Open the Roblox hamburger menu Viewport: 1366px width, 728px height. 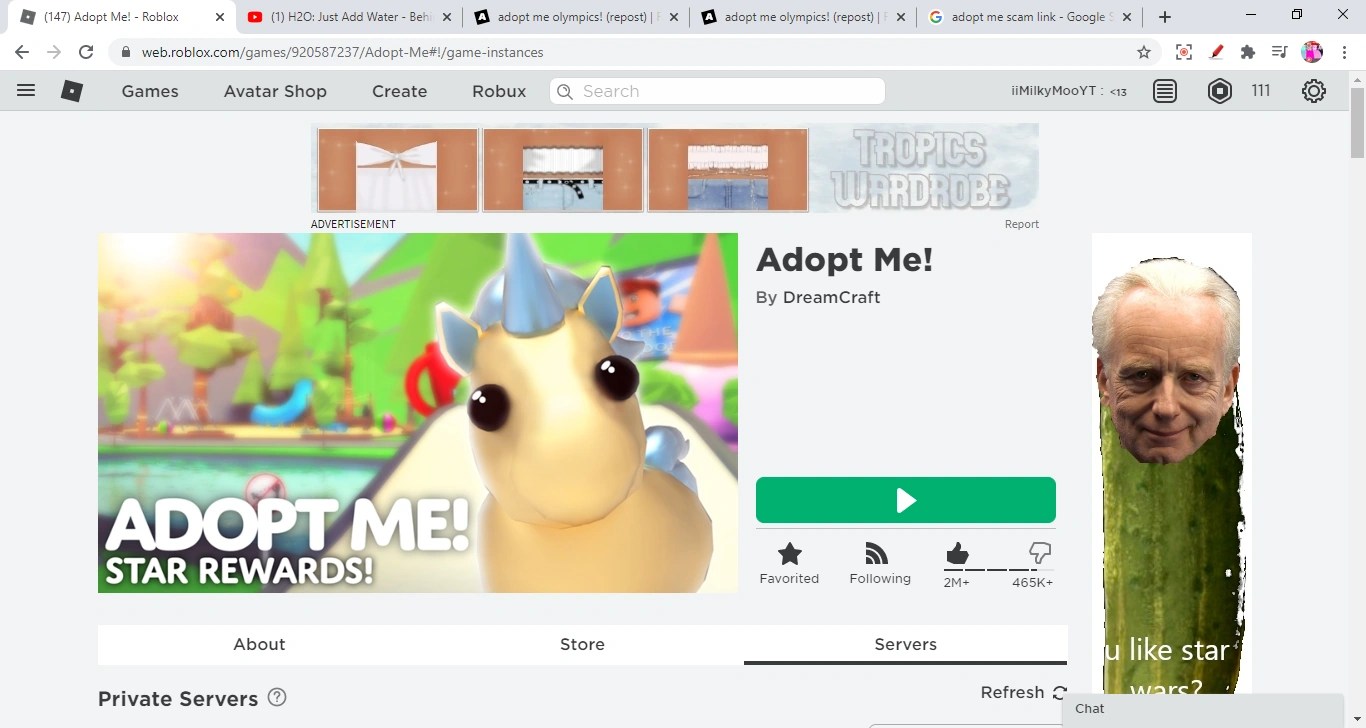(x=26, y=91)
